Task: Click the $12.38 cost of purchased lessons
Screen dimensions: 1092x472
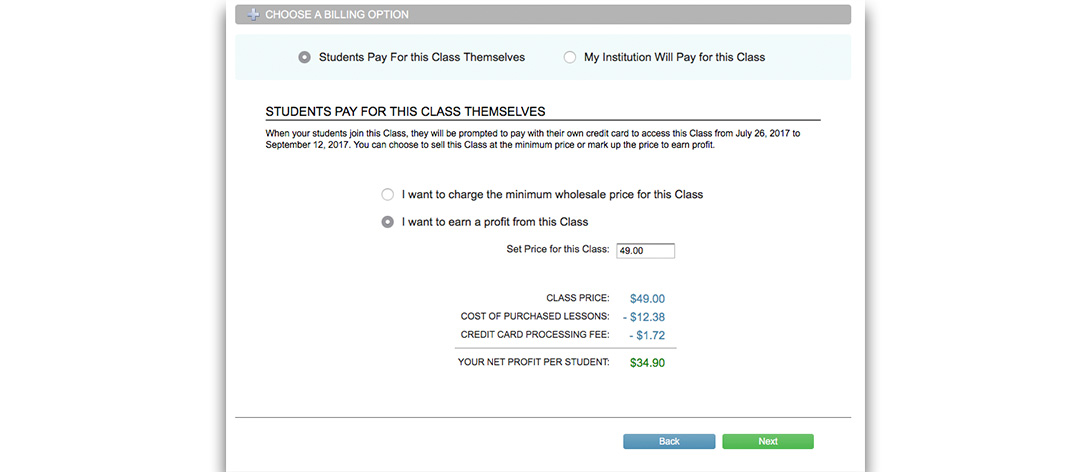Action: pyautogui.click(x=643, y=317)
